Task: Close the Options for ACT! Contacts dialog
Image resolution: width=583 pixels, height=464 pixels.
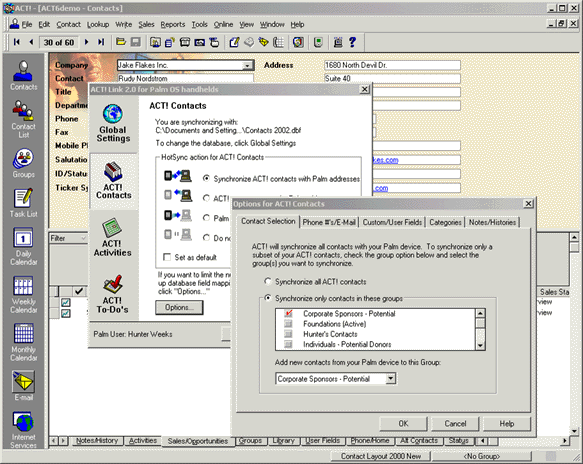Action: pyautogui.click(x=528, y=203)
